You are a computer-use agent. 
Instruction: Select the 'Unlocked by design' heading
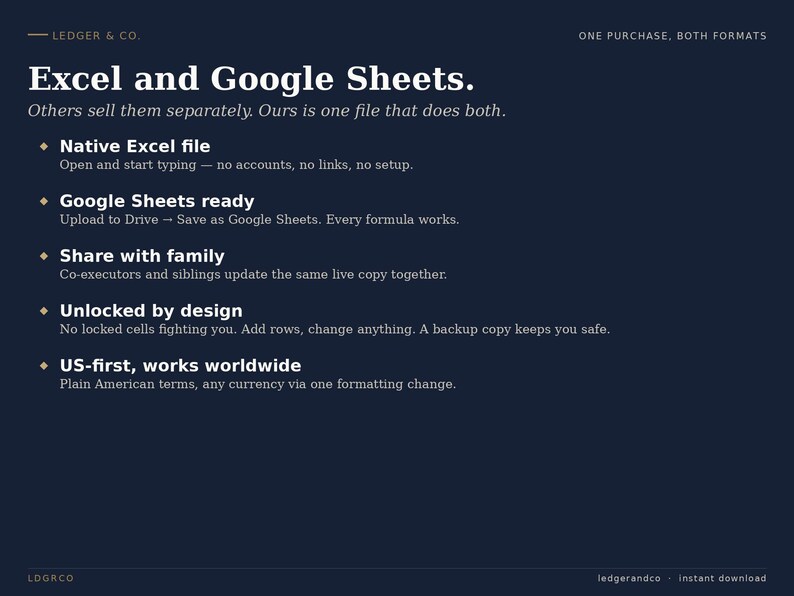point(151,310)
